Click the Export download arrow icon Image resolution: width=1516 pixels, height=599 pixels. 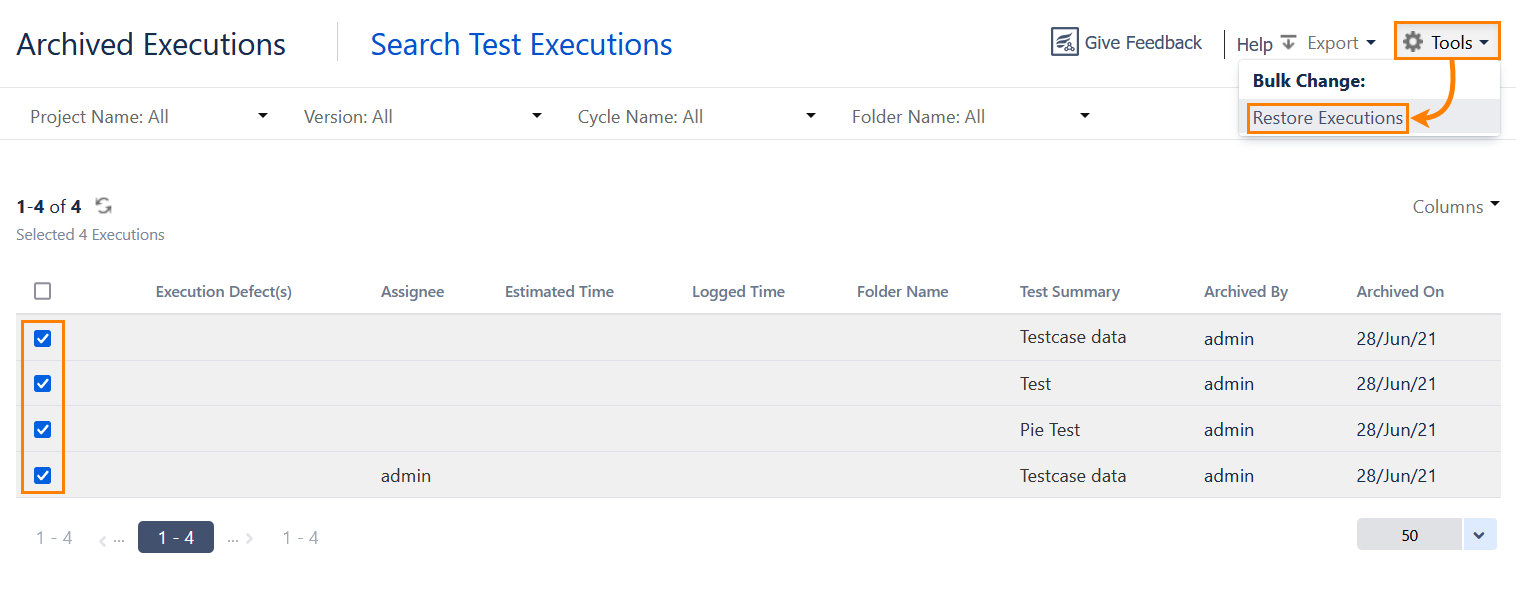click(1289, 42)
